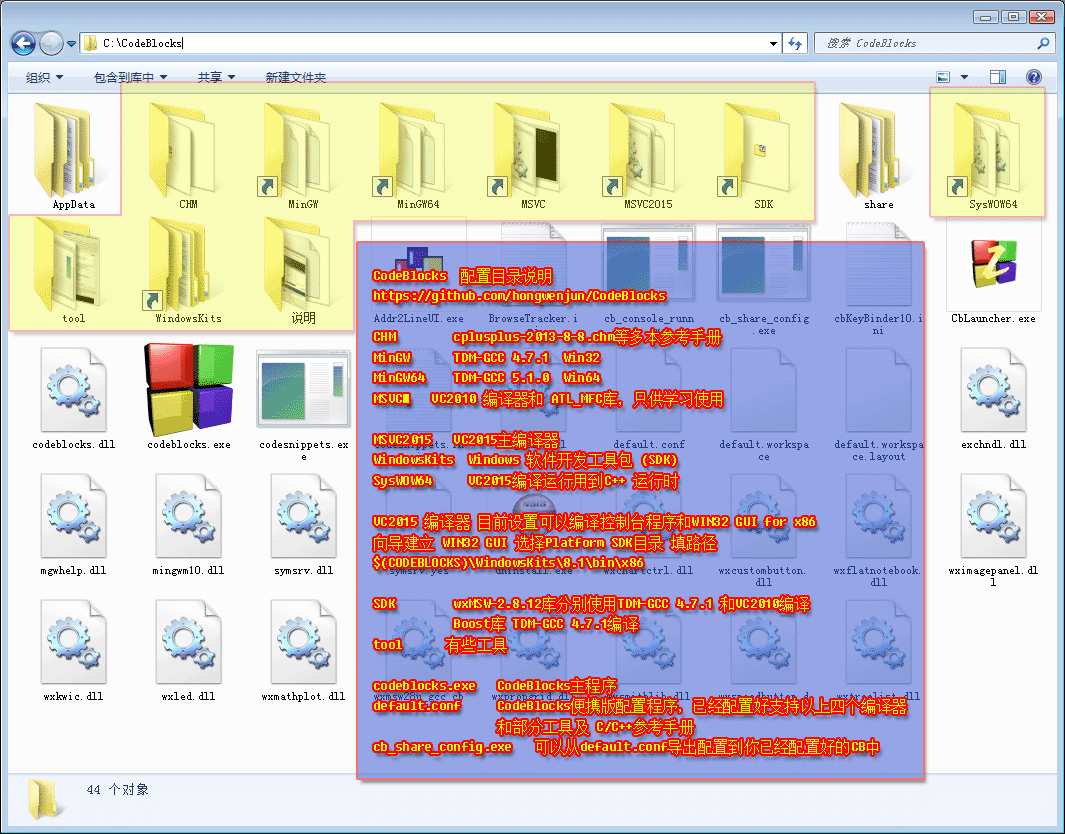Select codeblocks.dll file
The image size is (1065, 834).
click(x=73, y=397)
